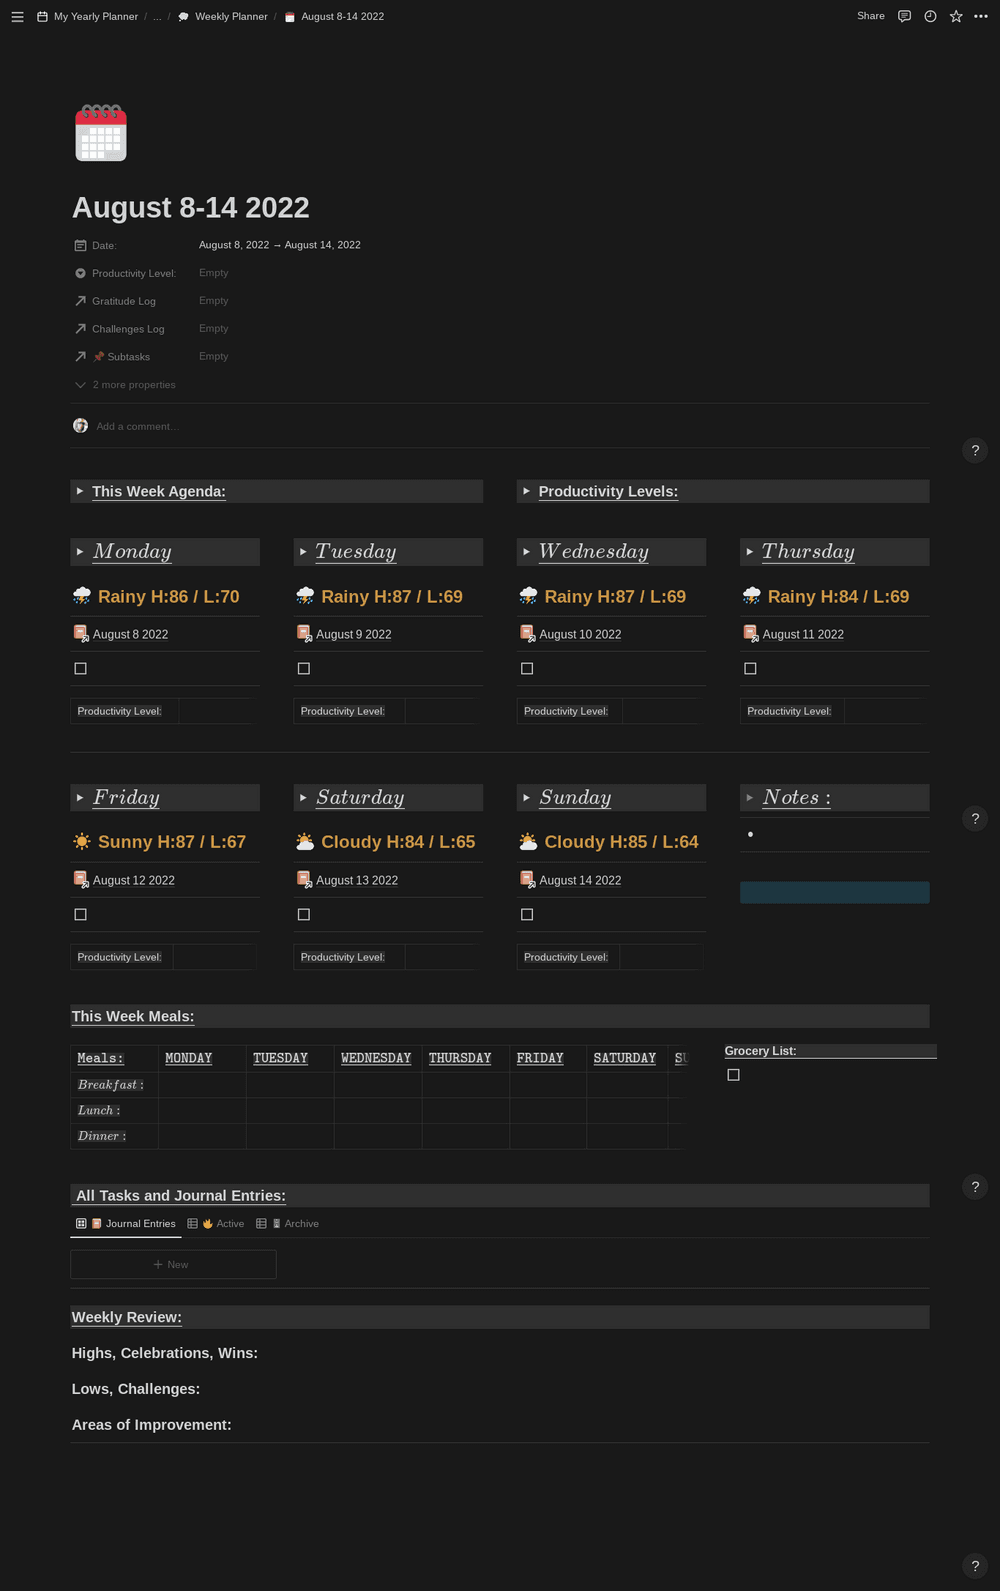
Task: Expand the This Week Agenda toggle
Action: click(x=80, y=492)
